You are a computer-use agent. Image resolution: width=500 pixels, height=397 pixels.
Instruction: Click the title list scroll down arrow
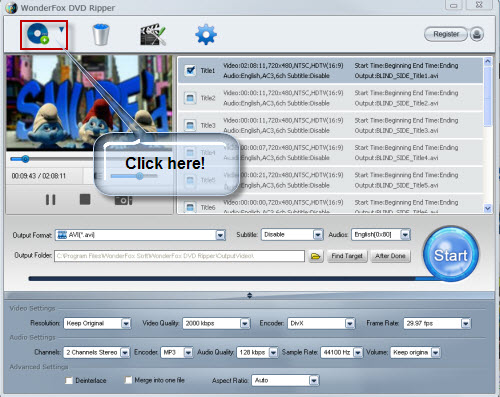pos(488,208)
